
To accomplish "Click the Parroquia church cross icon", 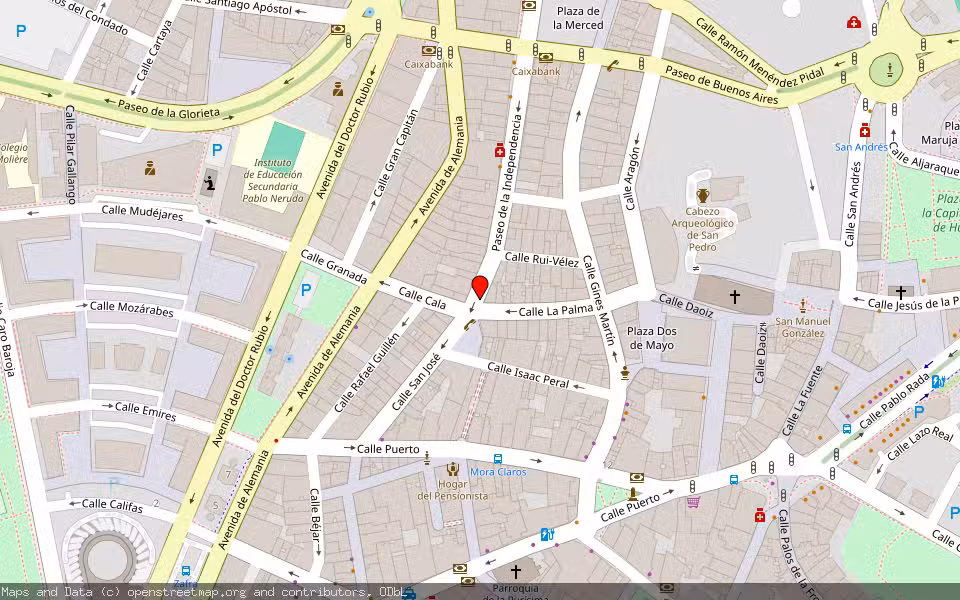I will 516,571.
